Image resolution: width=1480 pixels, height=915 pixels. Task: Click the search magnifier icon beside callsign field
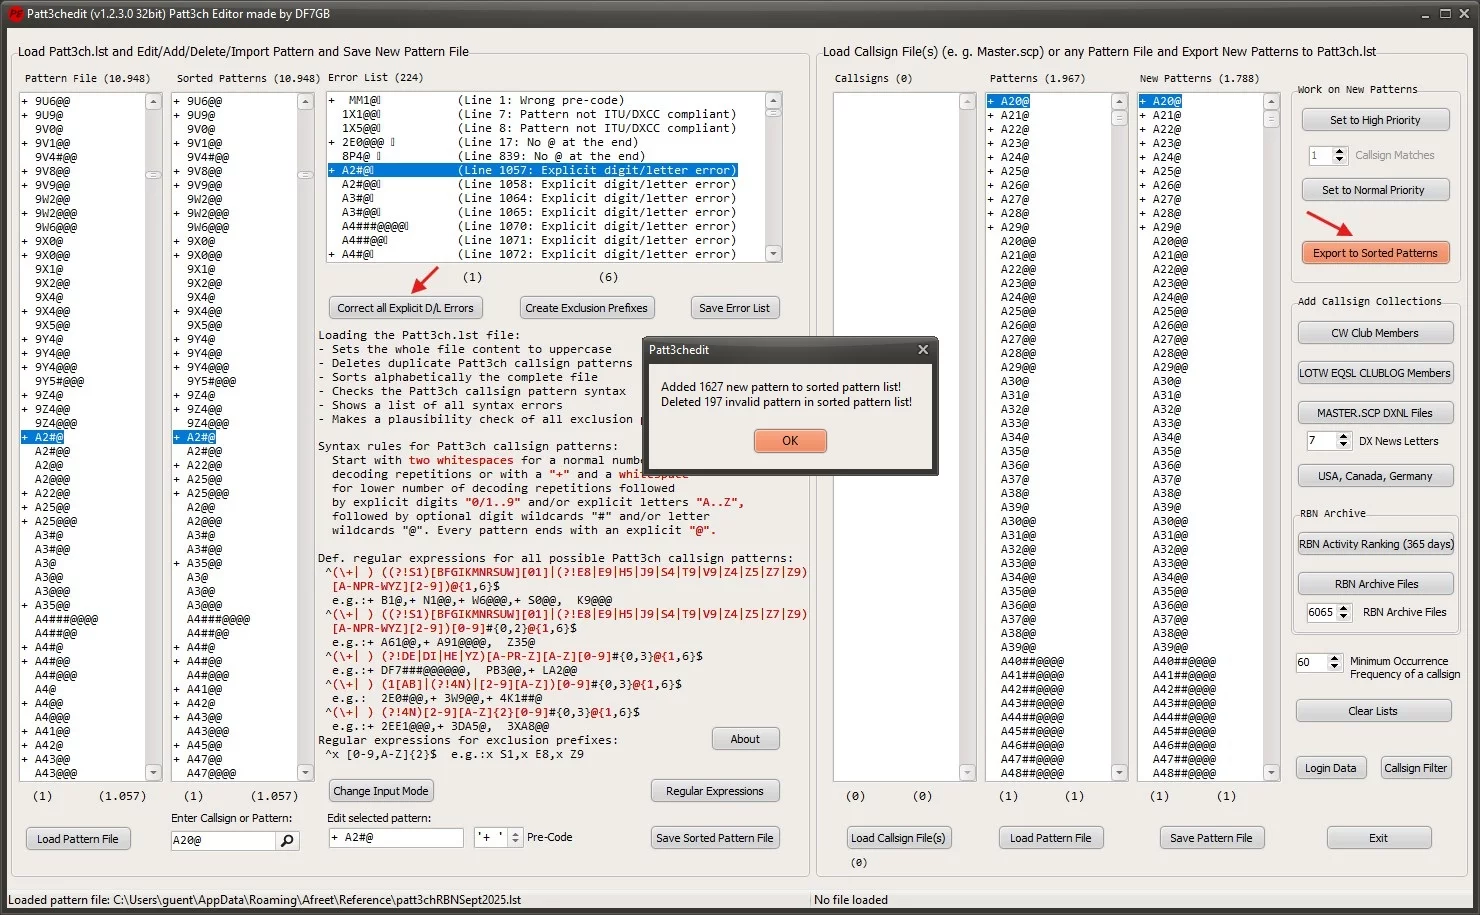288,841
